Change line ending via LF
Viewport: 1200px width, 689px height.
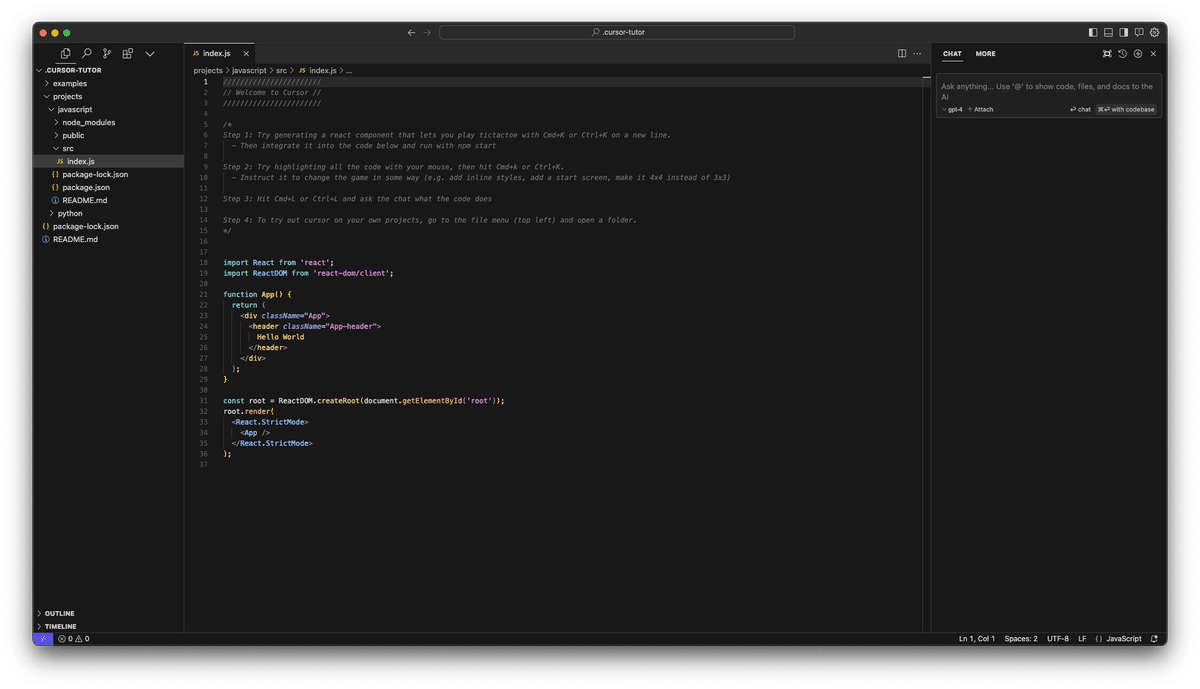(x=1082, y=638)
